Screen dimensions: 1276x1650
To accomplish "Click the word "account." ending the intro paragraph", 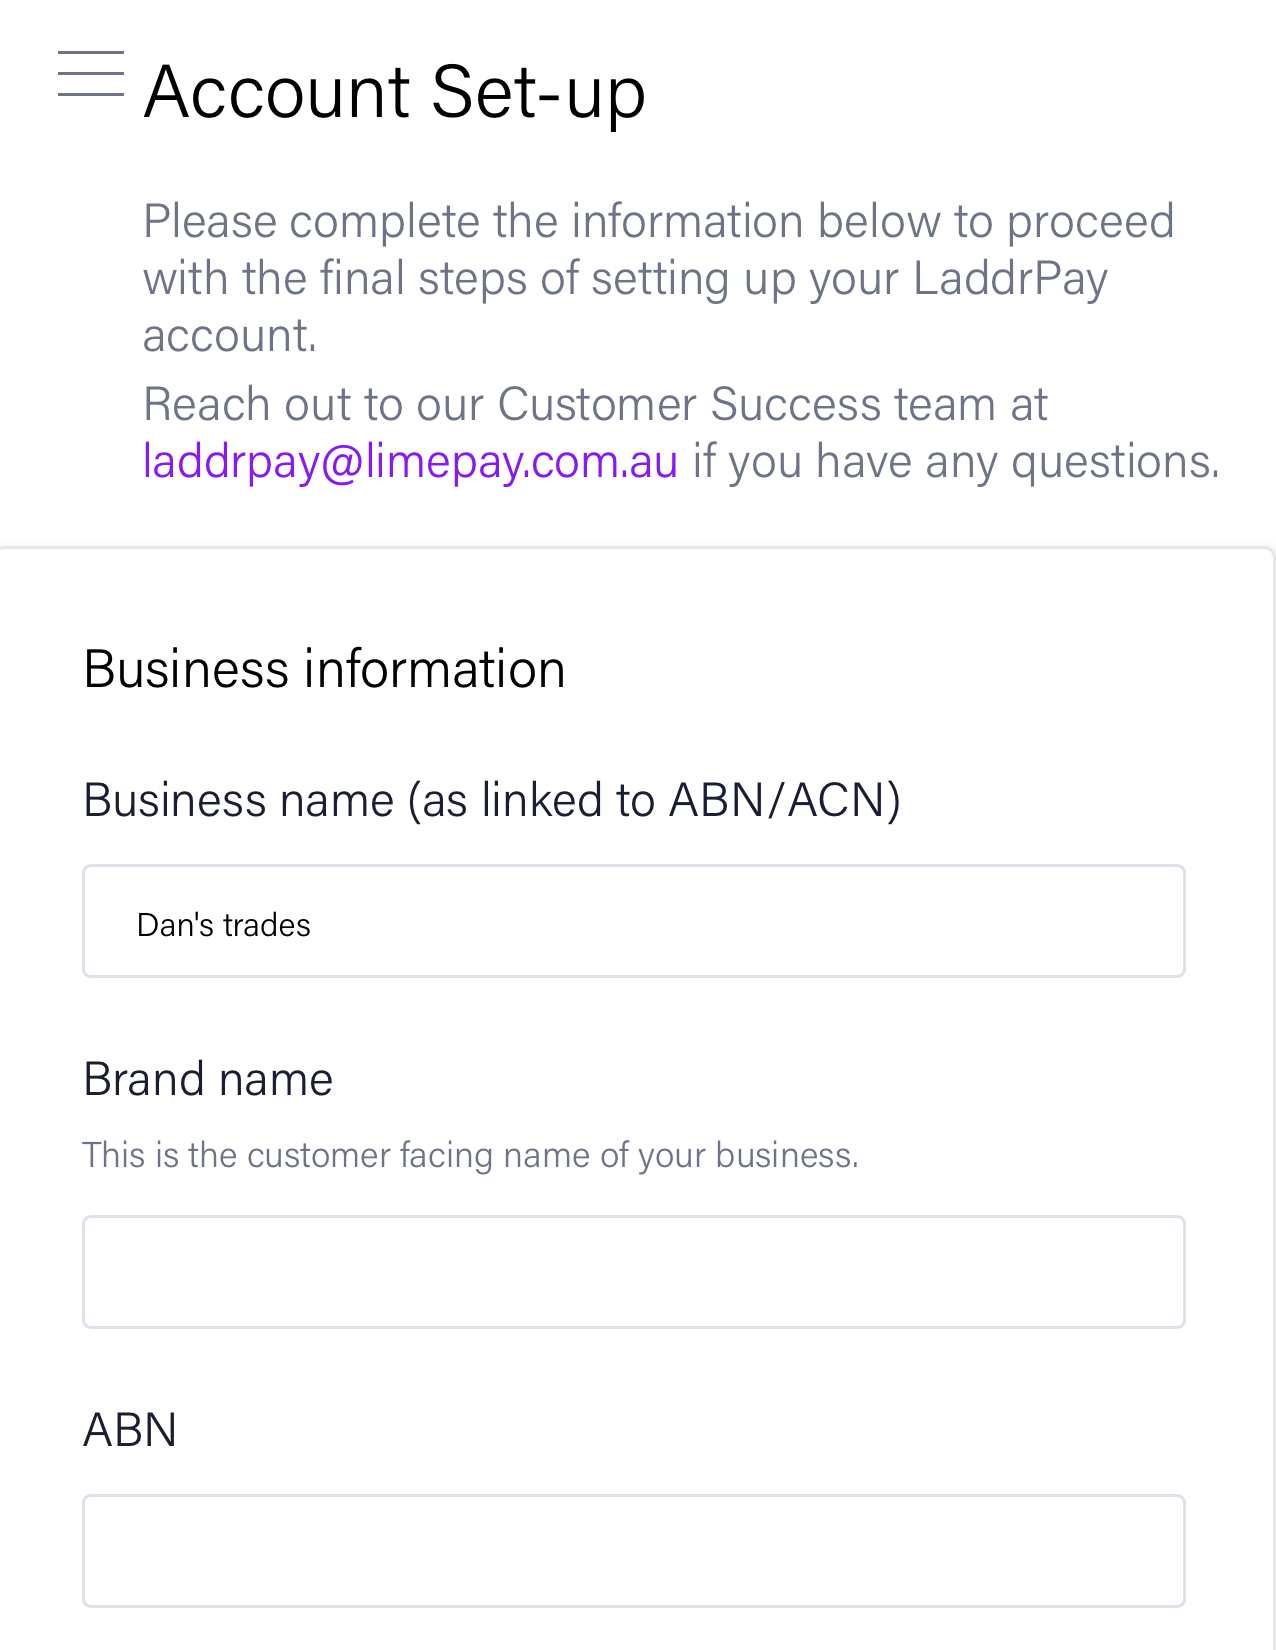I will (230, 335).
